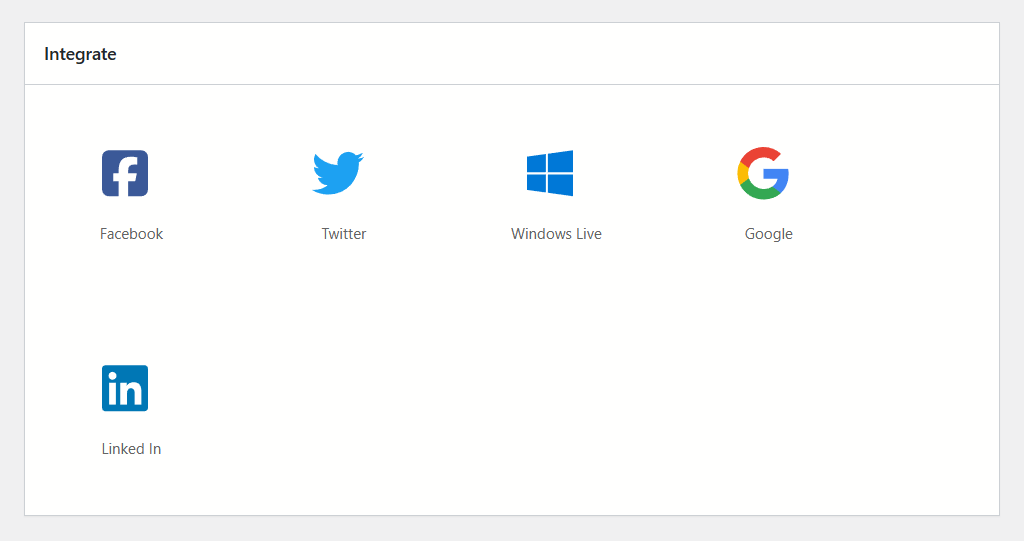
Task: Open the "Linked In" text label
Action: (131, 449)
